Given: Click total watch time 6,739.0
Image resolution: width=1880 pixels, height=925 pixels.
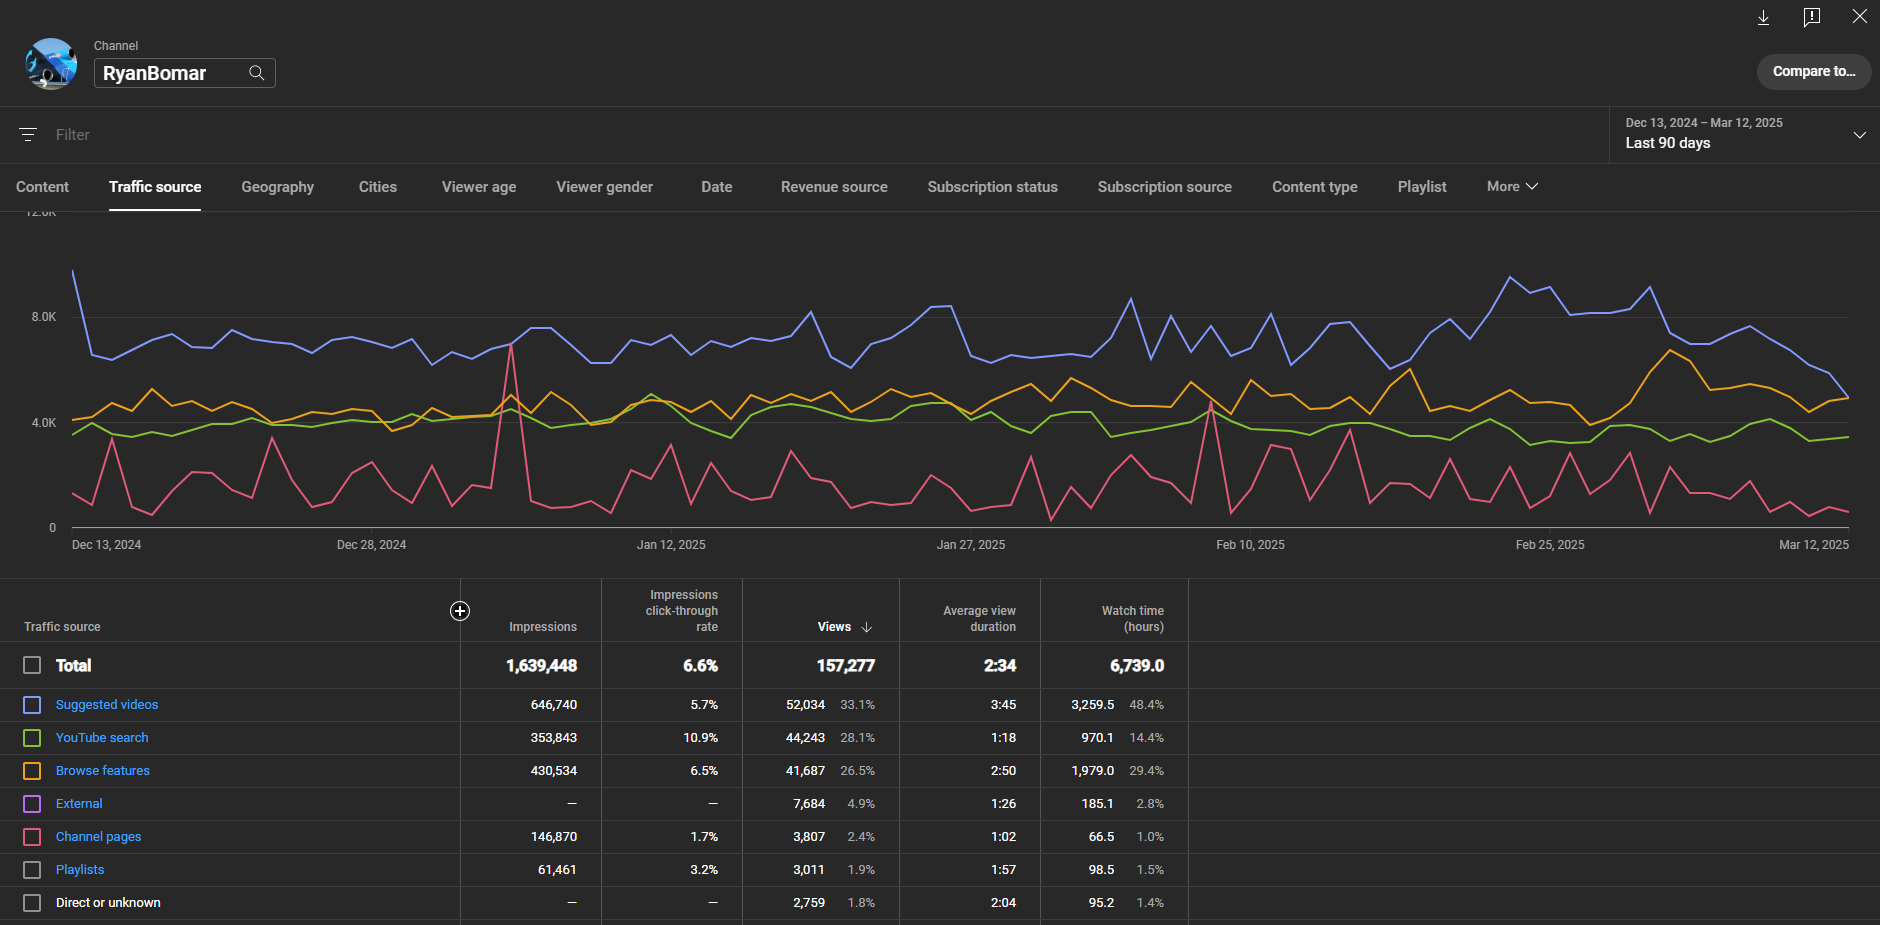Looking at the screenshot, I should point(1137,666).
